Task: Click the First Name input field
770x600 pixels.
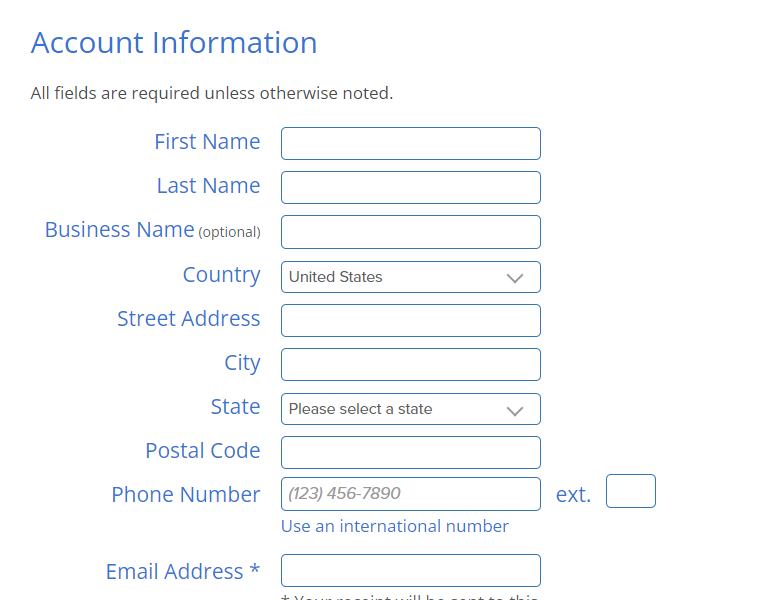Action: (411, 143)
